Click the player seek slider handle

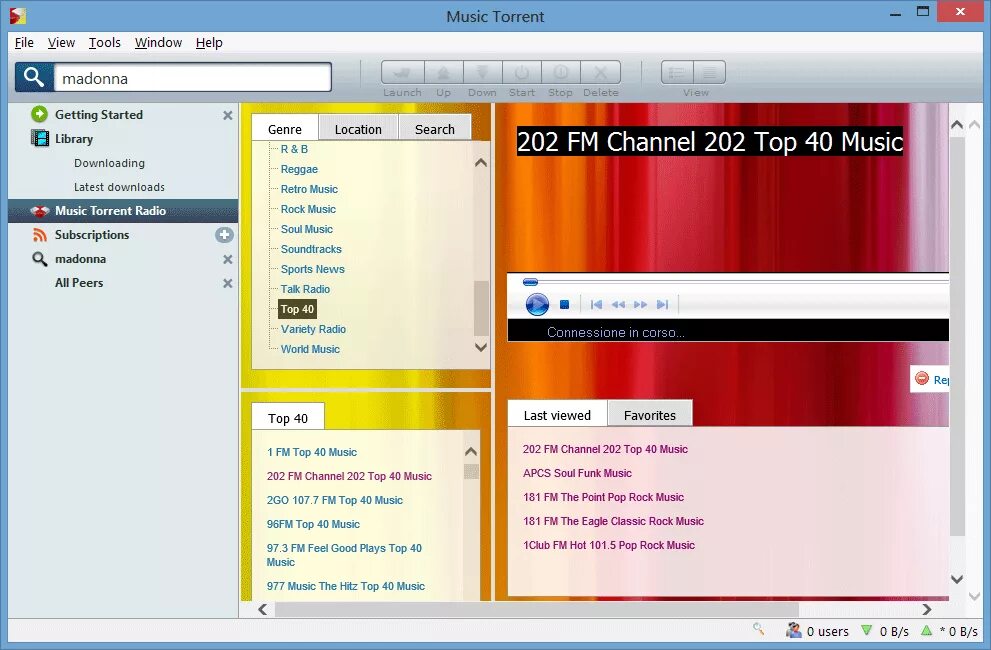pyautogui.click(x=530, y=282)
